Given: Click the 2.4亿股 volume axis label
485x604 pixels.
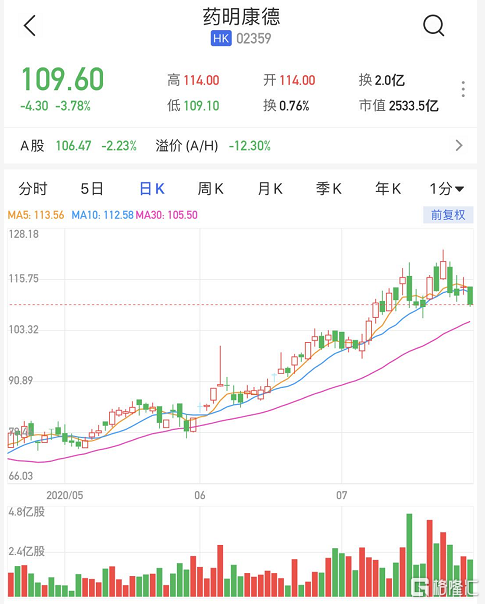Looking at the screenshot, I should point(27,551).
